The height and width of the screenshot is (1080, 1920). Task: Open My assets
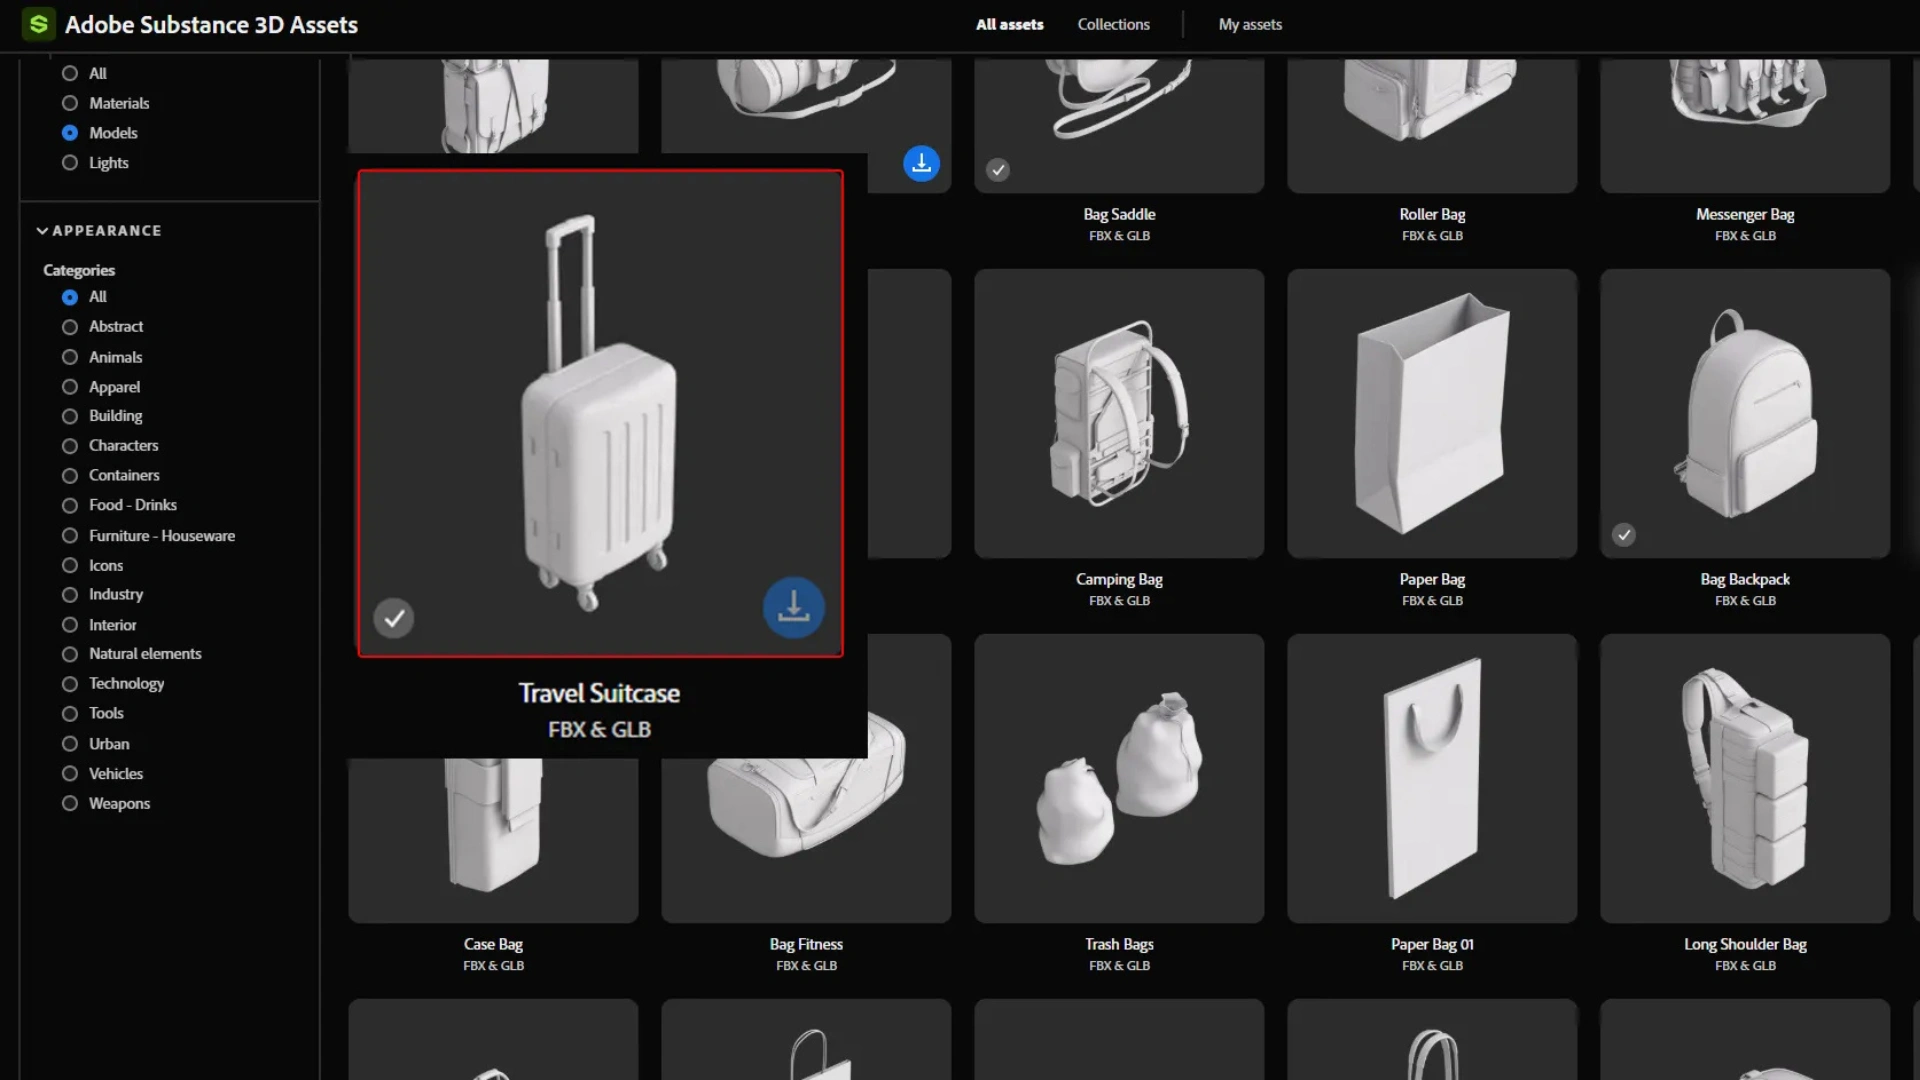click(x=1249, y=24)
